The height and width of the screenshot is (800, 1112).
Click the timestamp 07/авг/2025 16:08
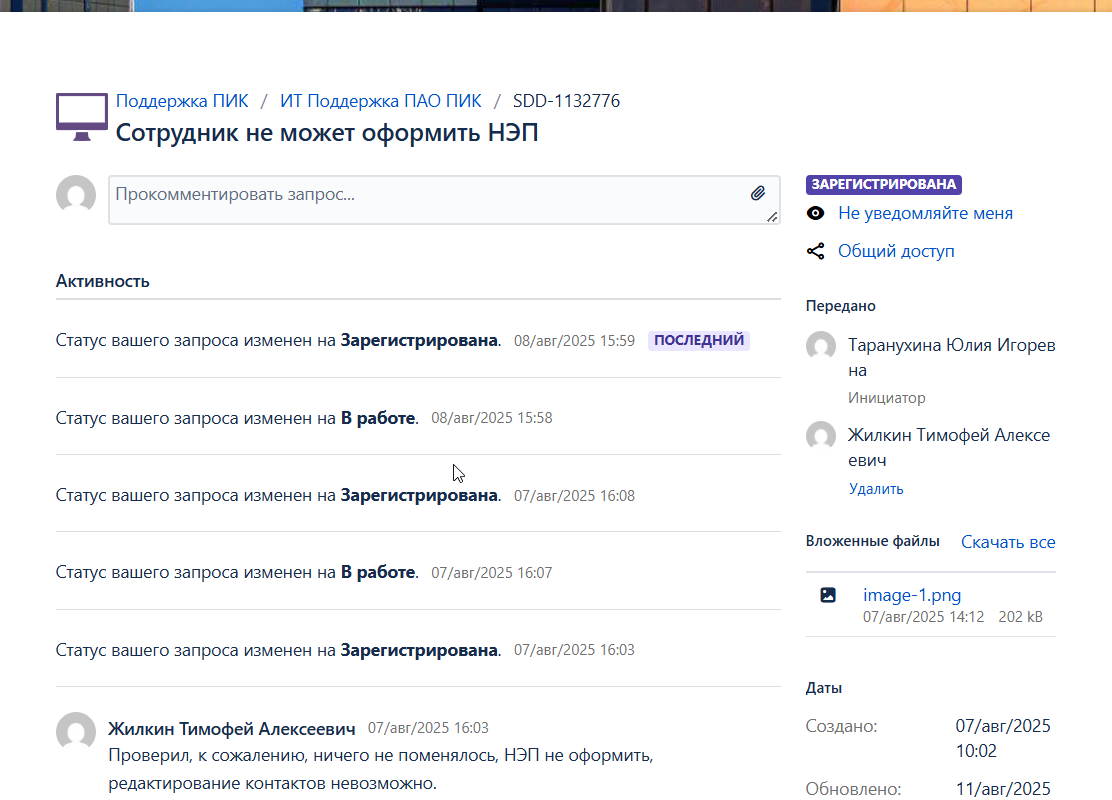(574, 496)
